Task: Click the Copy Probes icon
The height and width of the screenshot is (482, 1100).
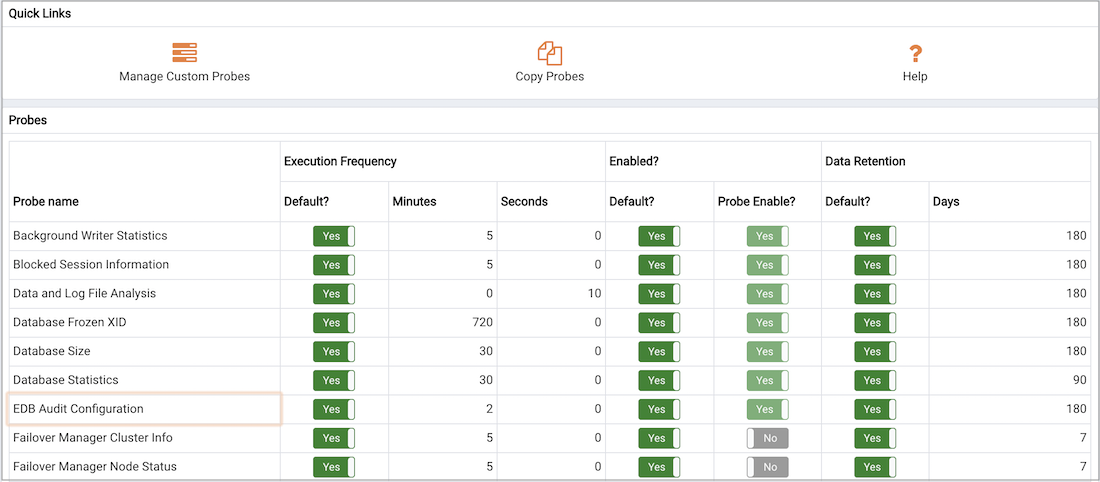Action: point(550,53)
